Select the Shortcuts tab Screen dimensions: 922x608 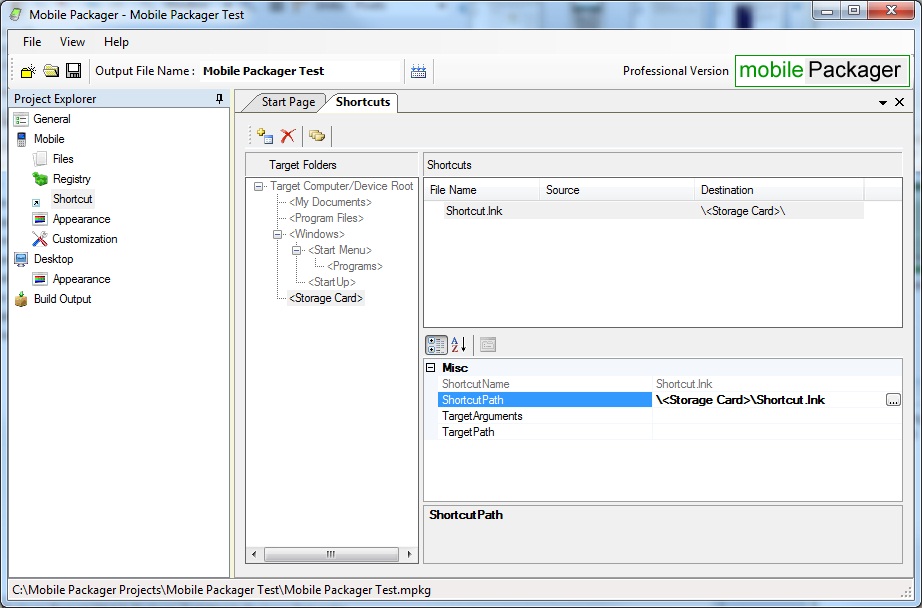pyautogui.click(x=363, y=102)
